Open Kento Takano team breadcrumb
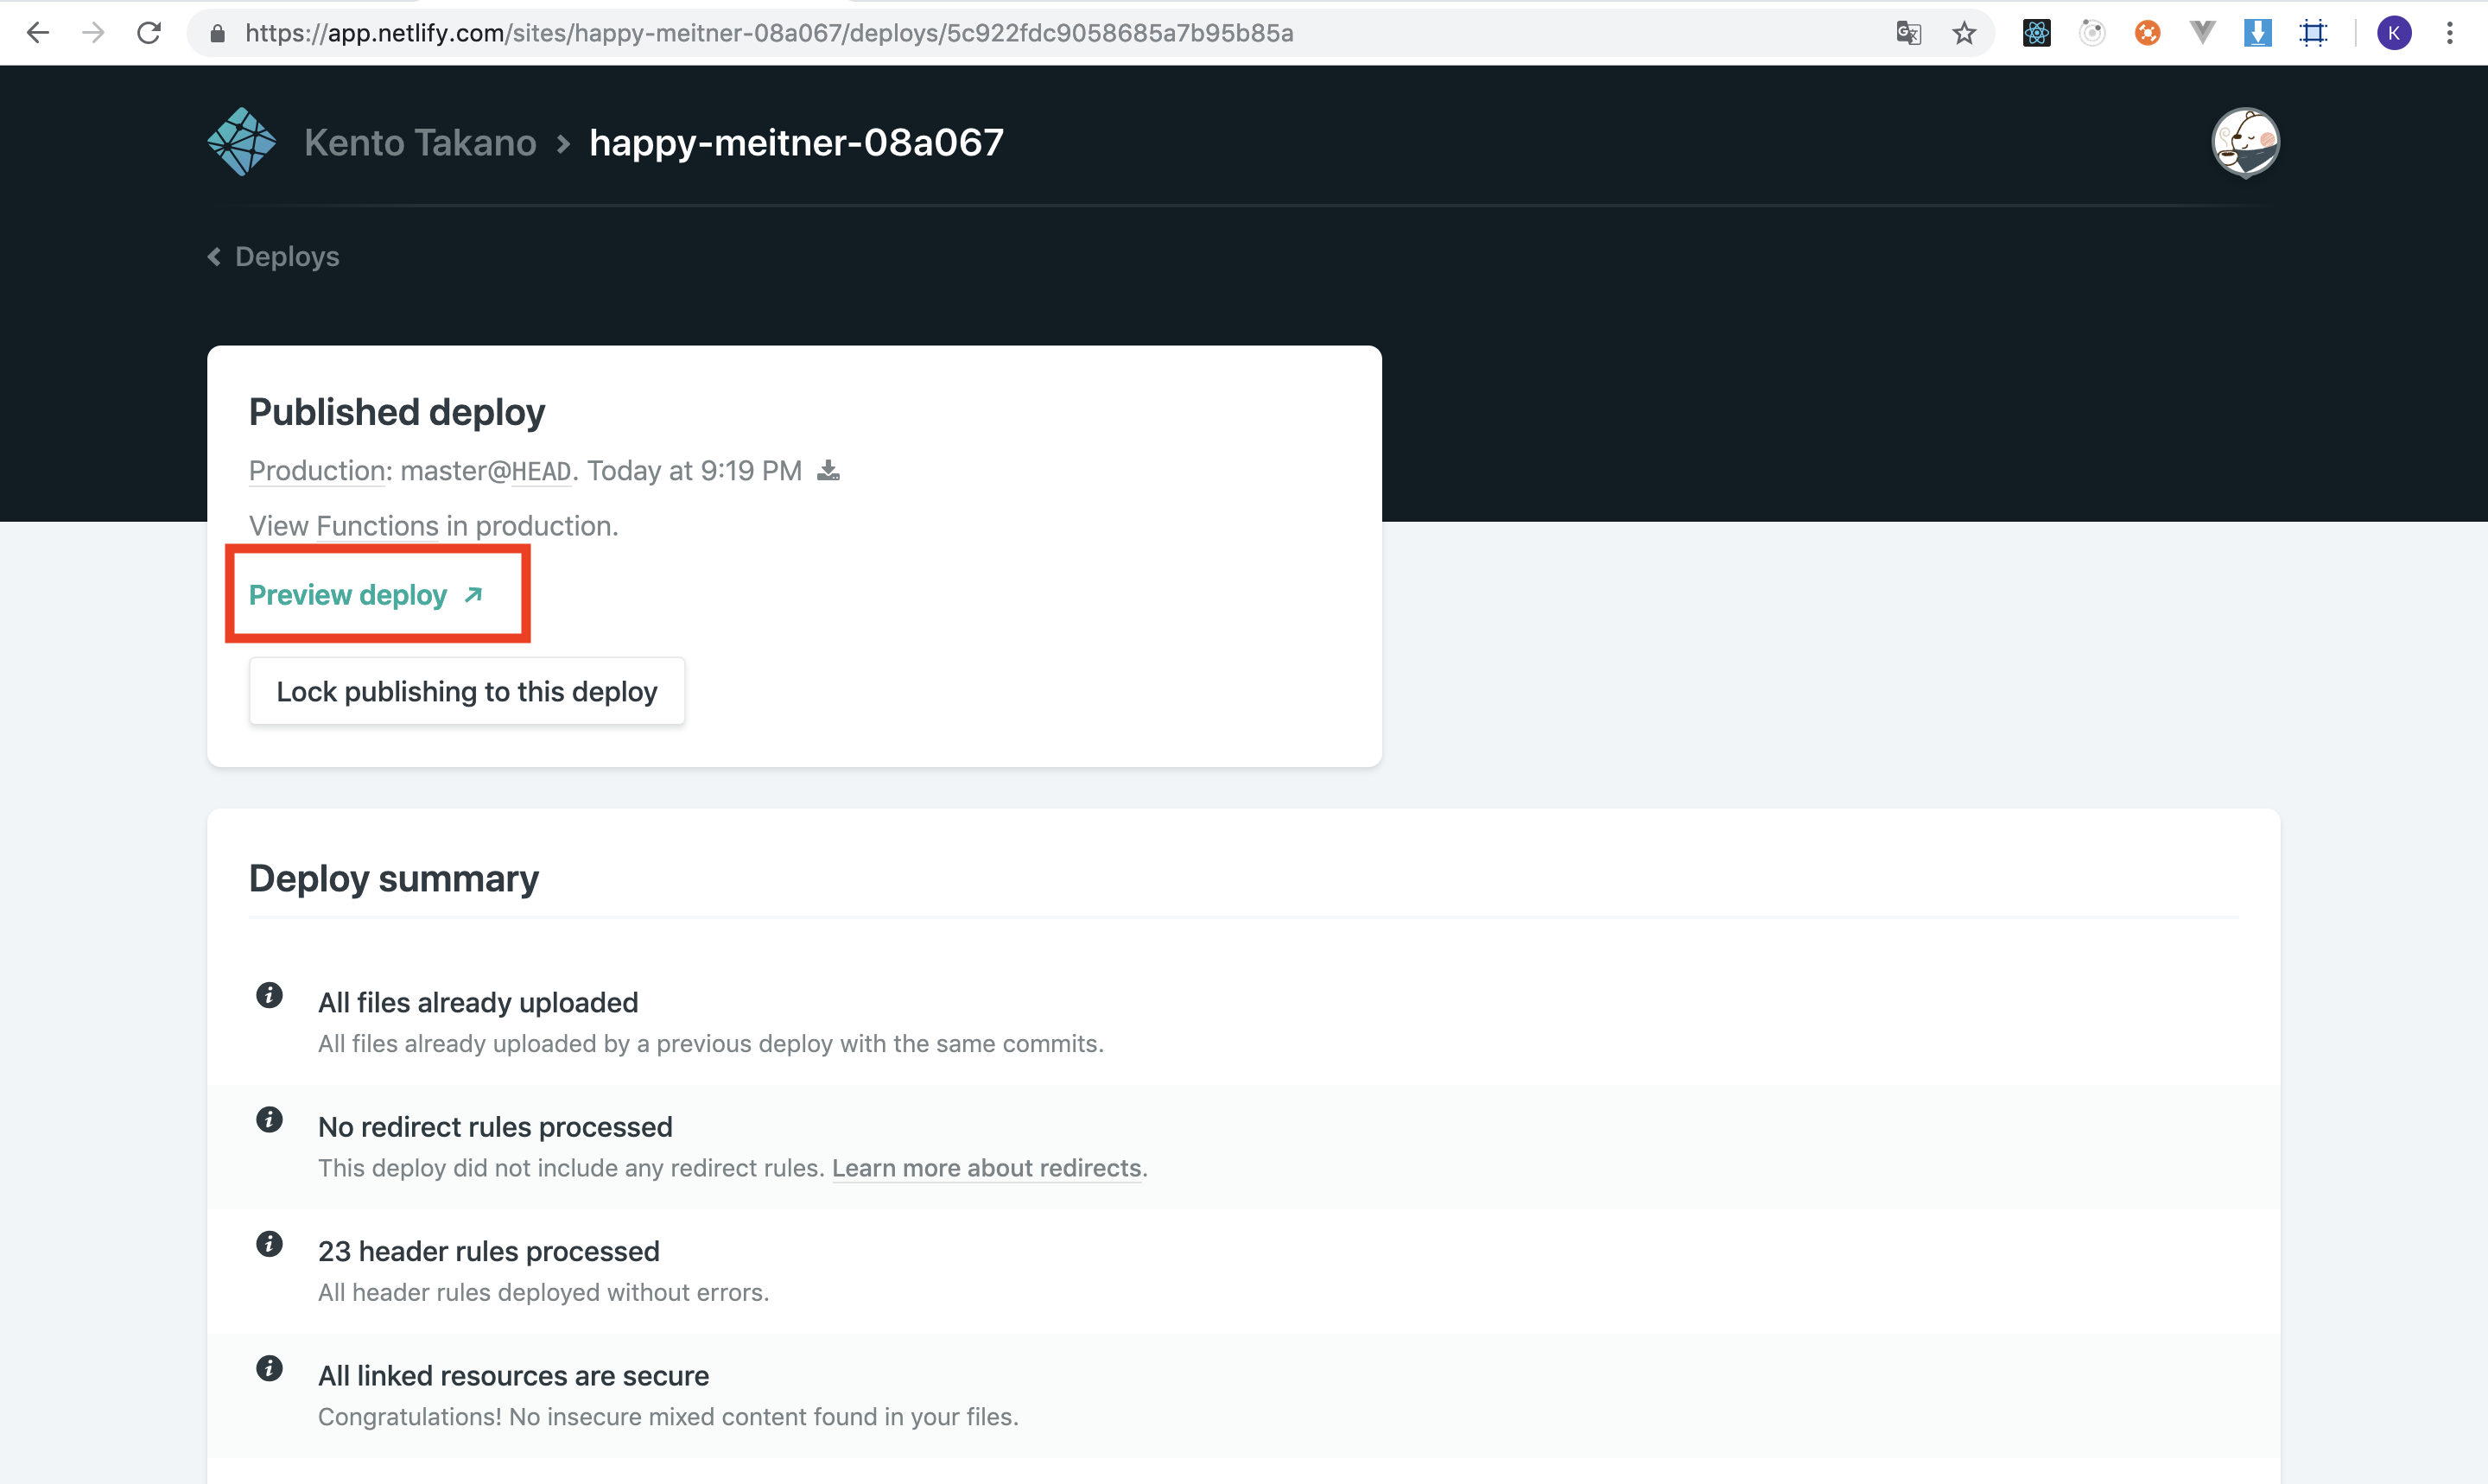This screenshot has width=2488, height=1484. tap(420, 143)
